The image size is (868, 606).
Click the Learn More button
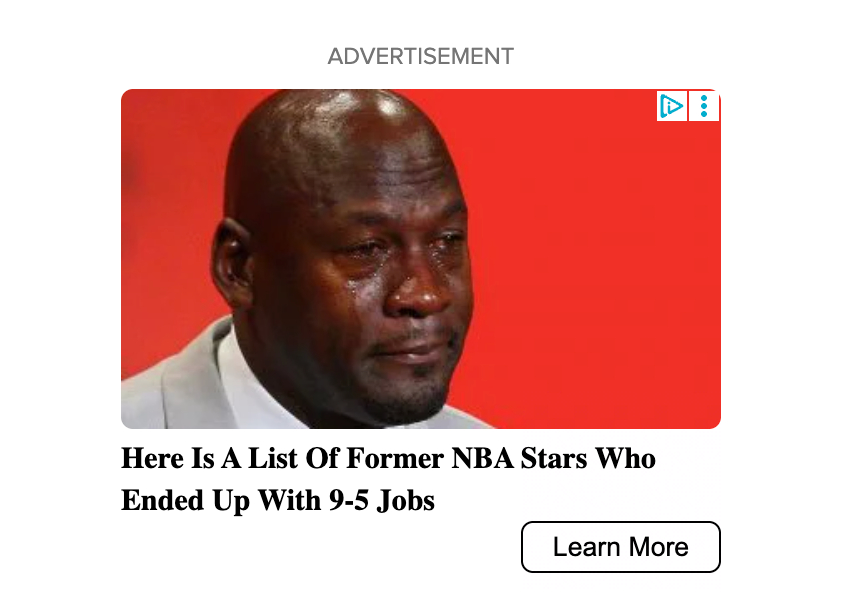[x=621, y=547]
